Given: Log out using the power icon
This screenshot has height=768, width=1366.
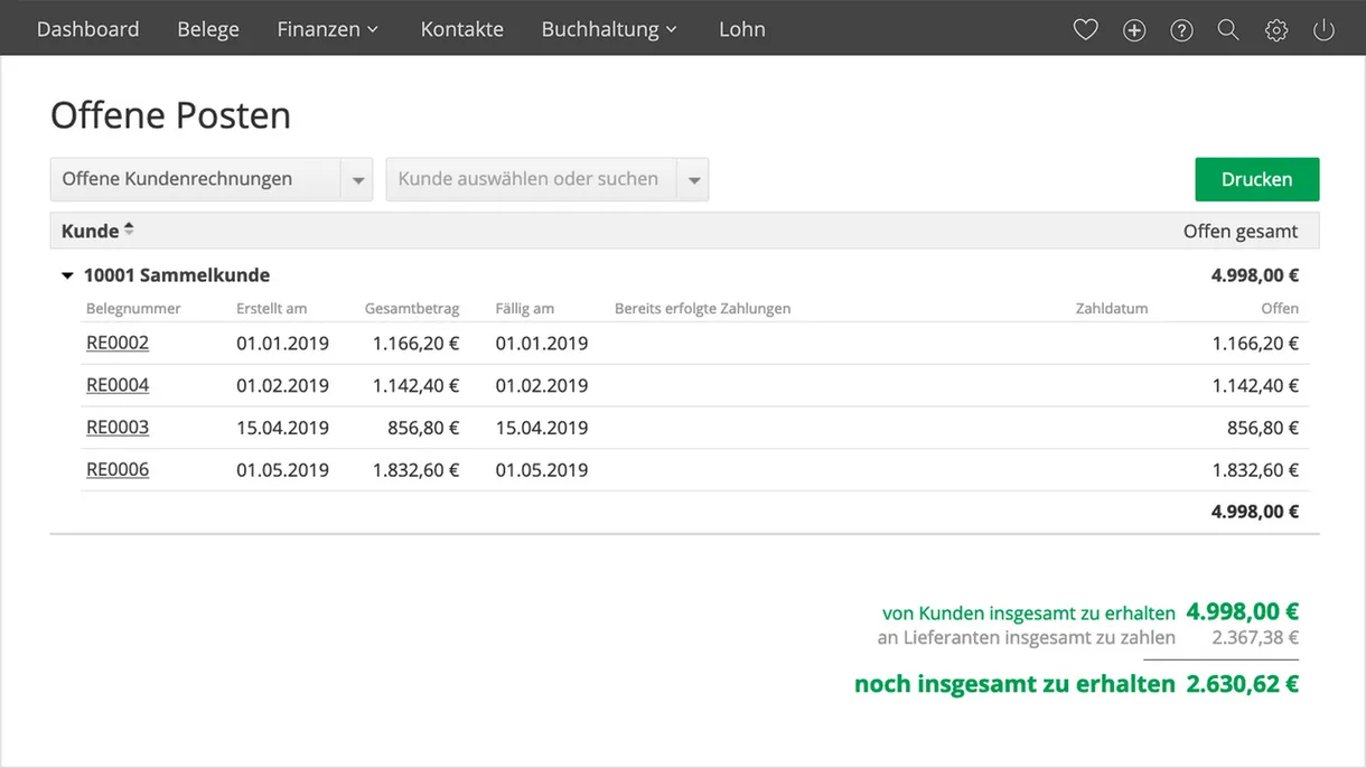Looking at the screenshot, I should (x=1324, y=30).
